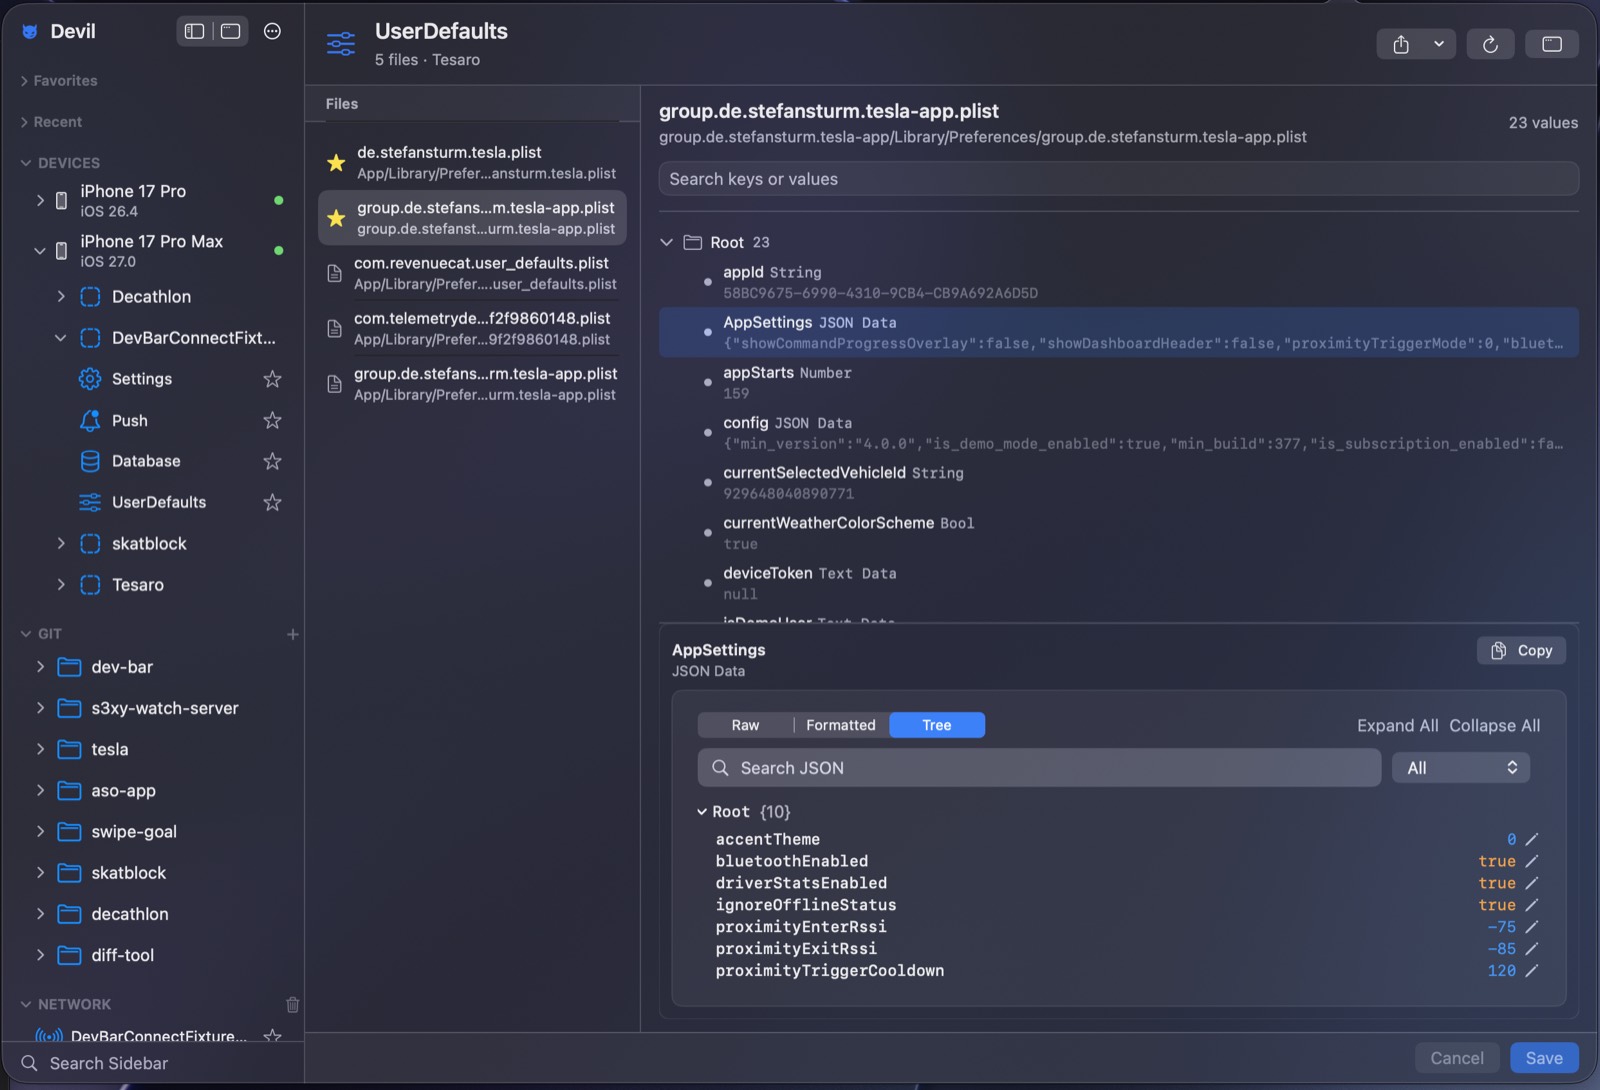Edit the proximityTriggerCooldown value pencil
1600x1090 pixels.
click(x=1531, y=971)
